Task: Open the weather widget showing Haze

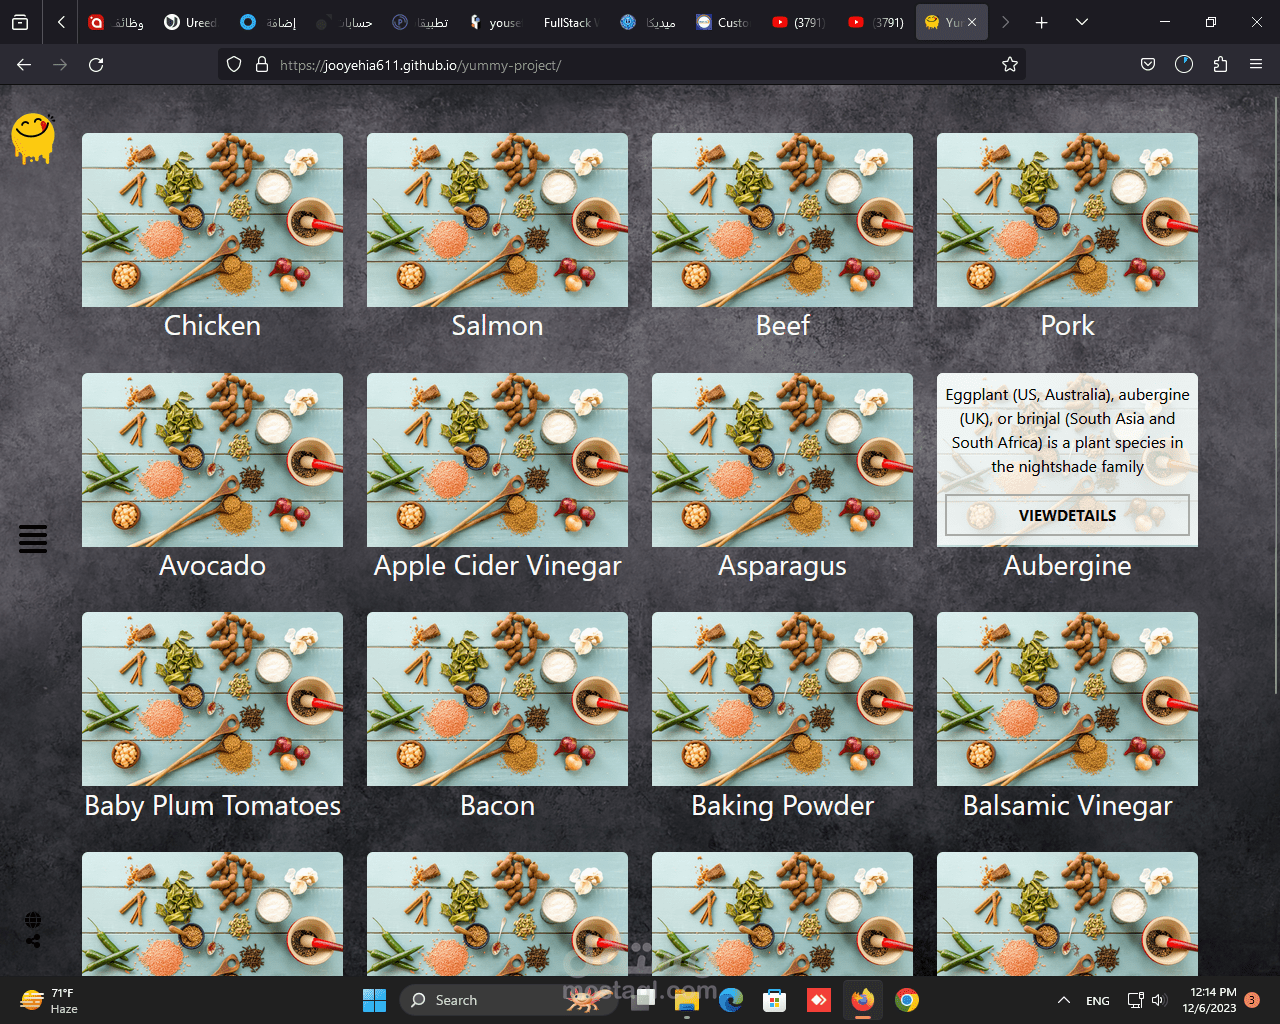Action: pos(48,1000)
